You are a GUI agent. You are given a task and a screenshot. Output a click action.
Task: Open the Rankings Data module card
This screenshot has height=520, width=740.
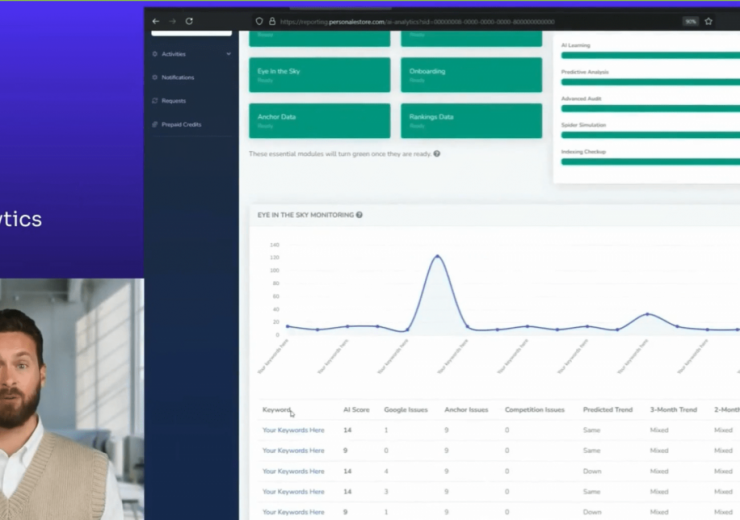click(x=471, y=121)
